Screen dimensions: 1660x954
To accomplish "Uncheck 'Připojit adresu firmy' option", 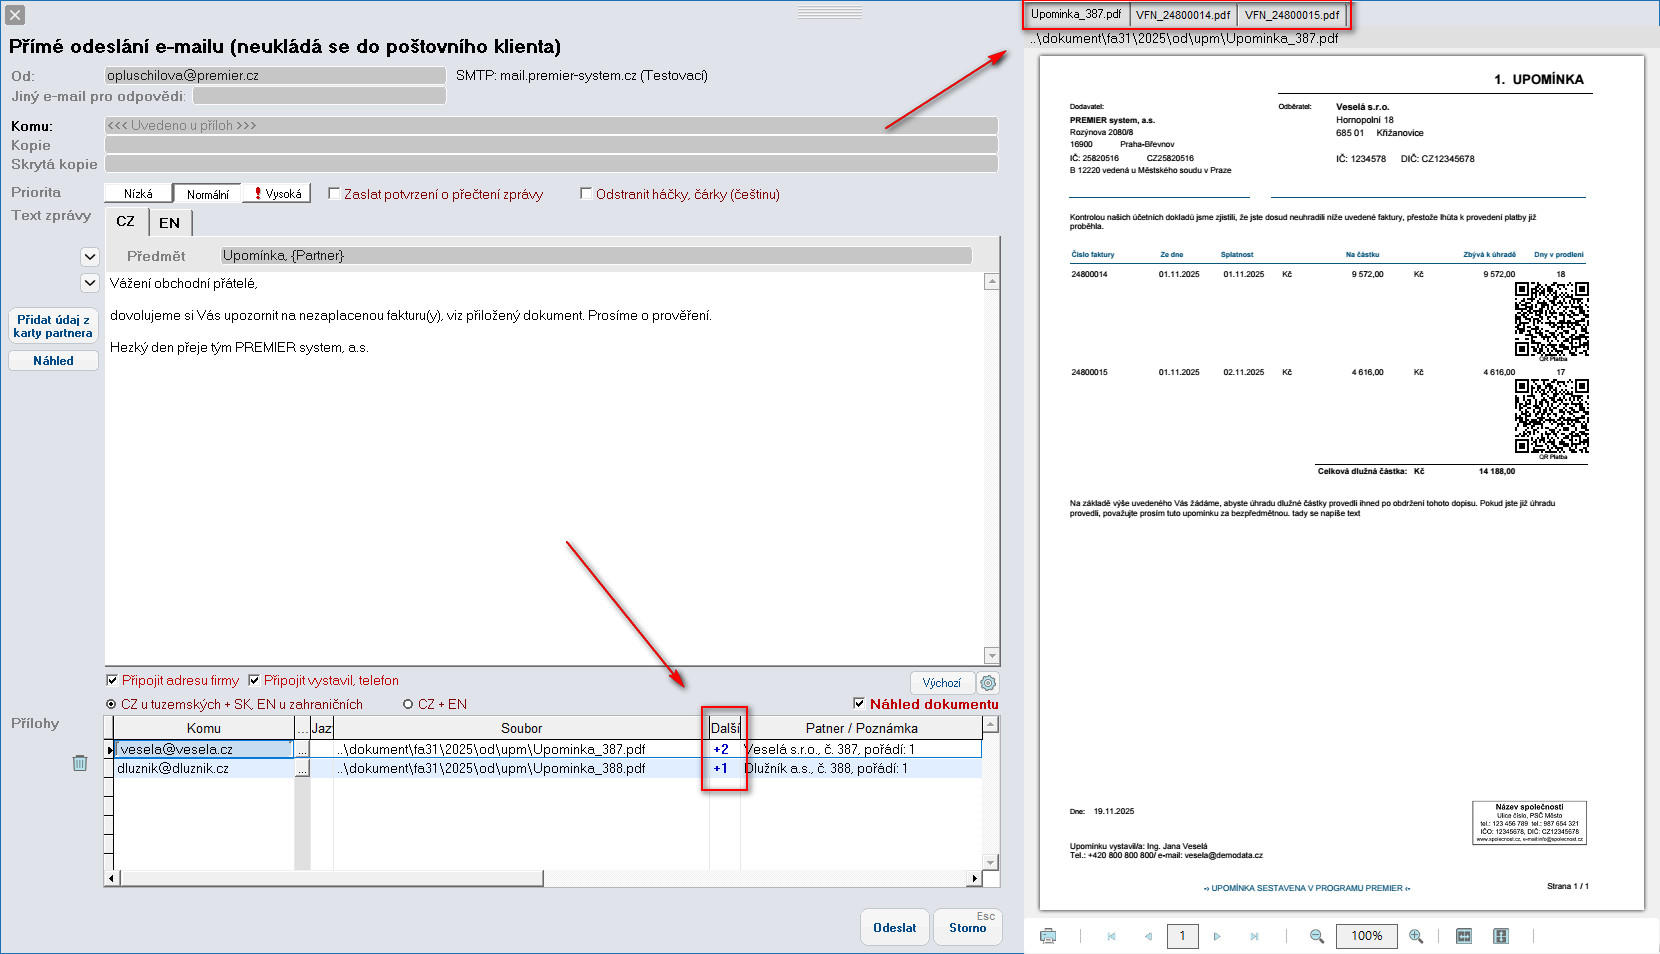I will pyautogui.click(x=112, y=680).
